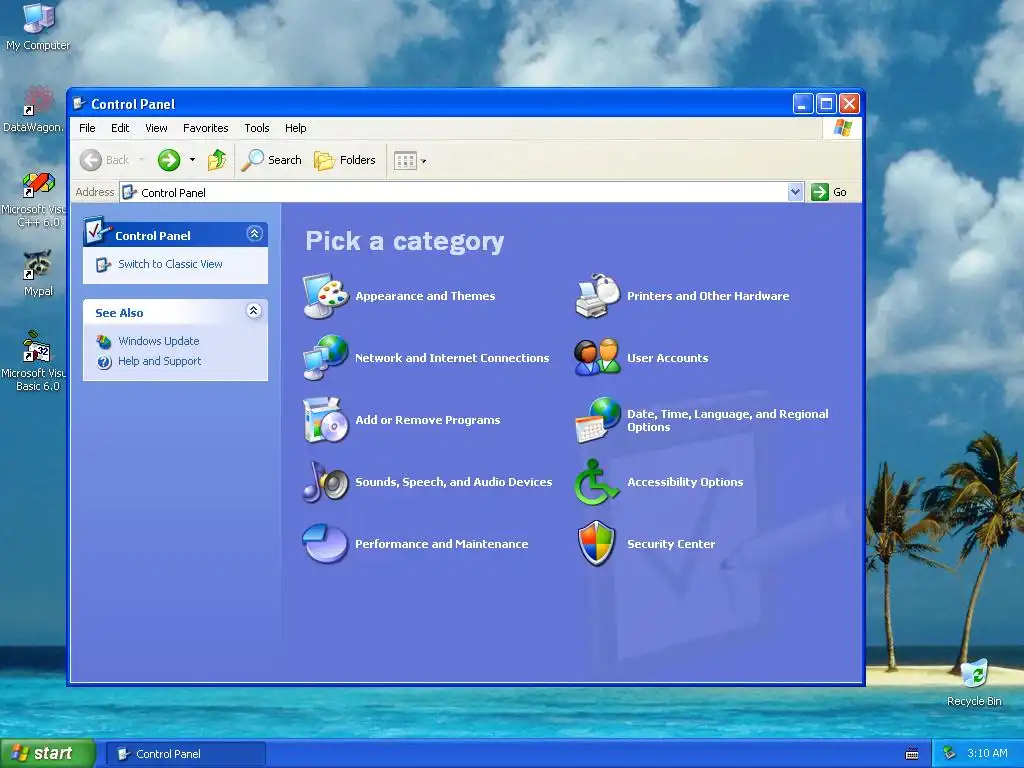1024x768 pixels.
Task: Open the File menu
Action: coord(87,128)
